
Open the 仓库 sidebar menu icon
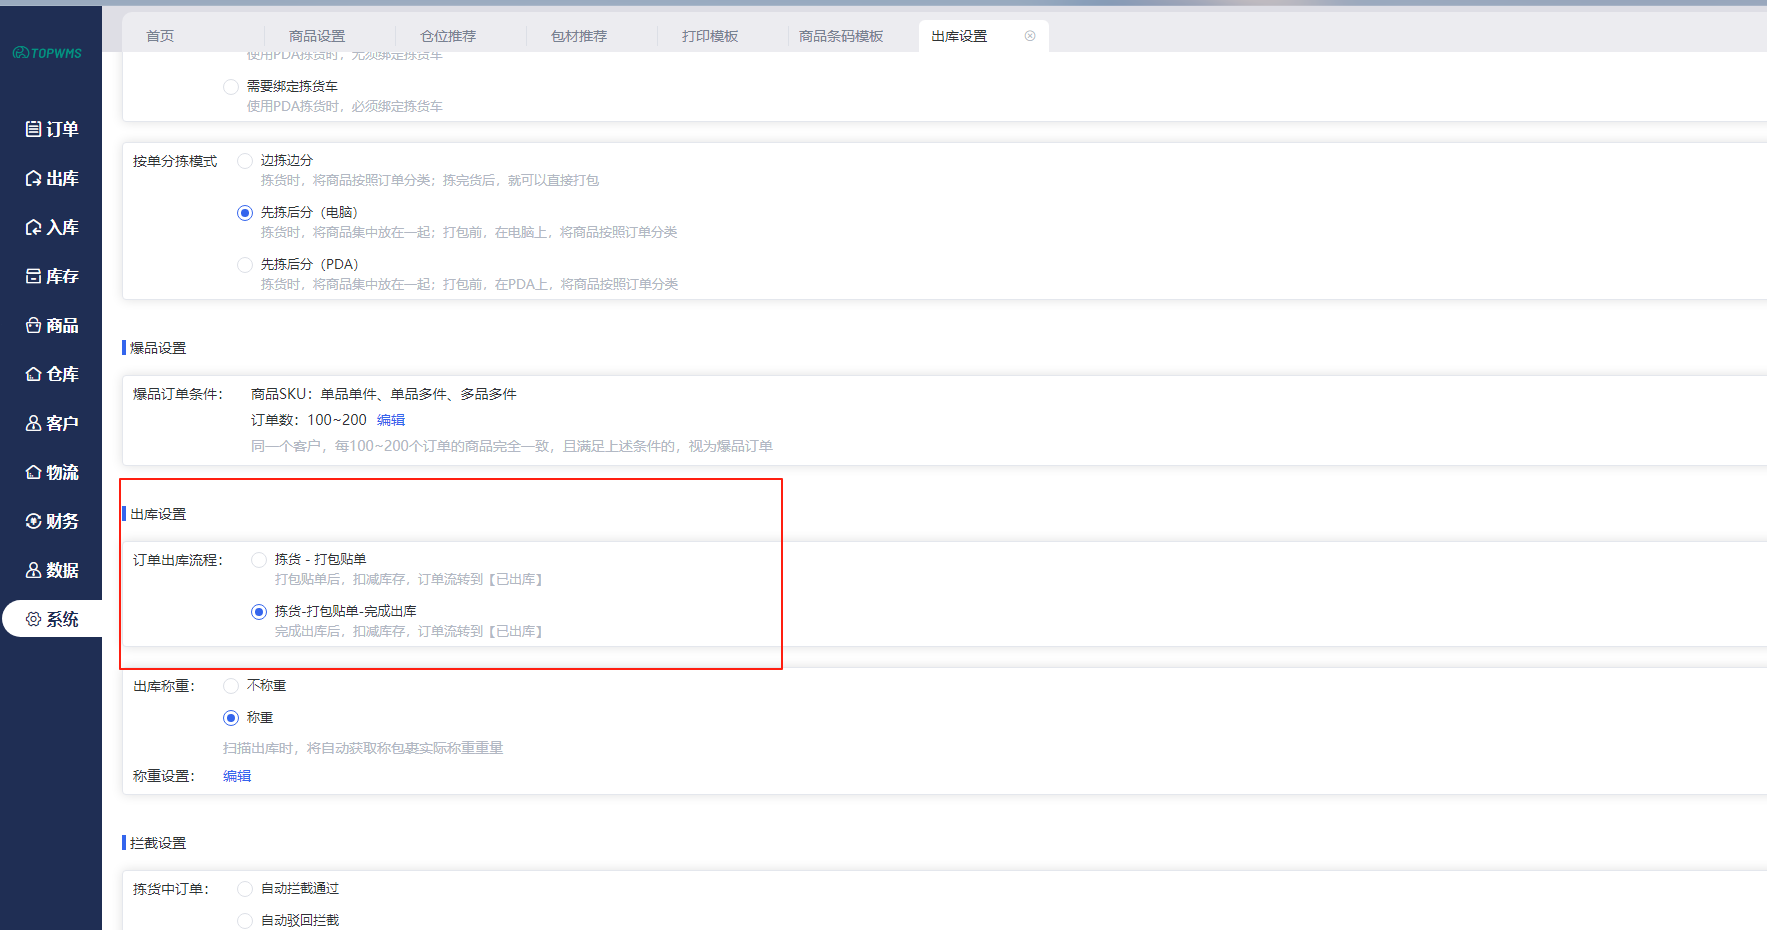pyautogui.click(x=33, y=374)
